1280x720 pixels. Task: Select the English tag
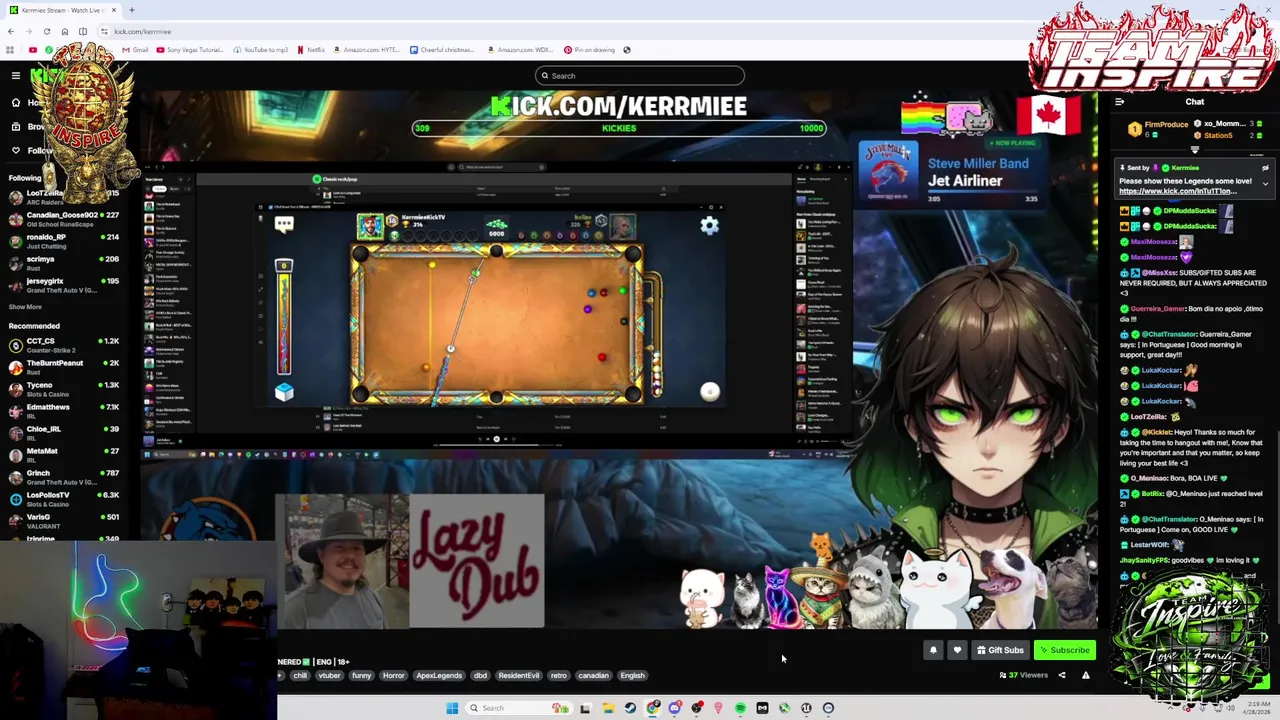tap(632, 676)
